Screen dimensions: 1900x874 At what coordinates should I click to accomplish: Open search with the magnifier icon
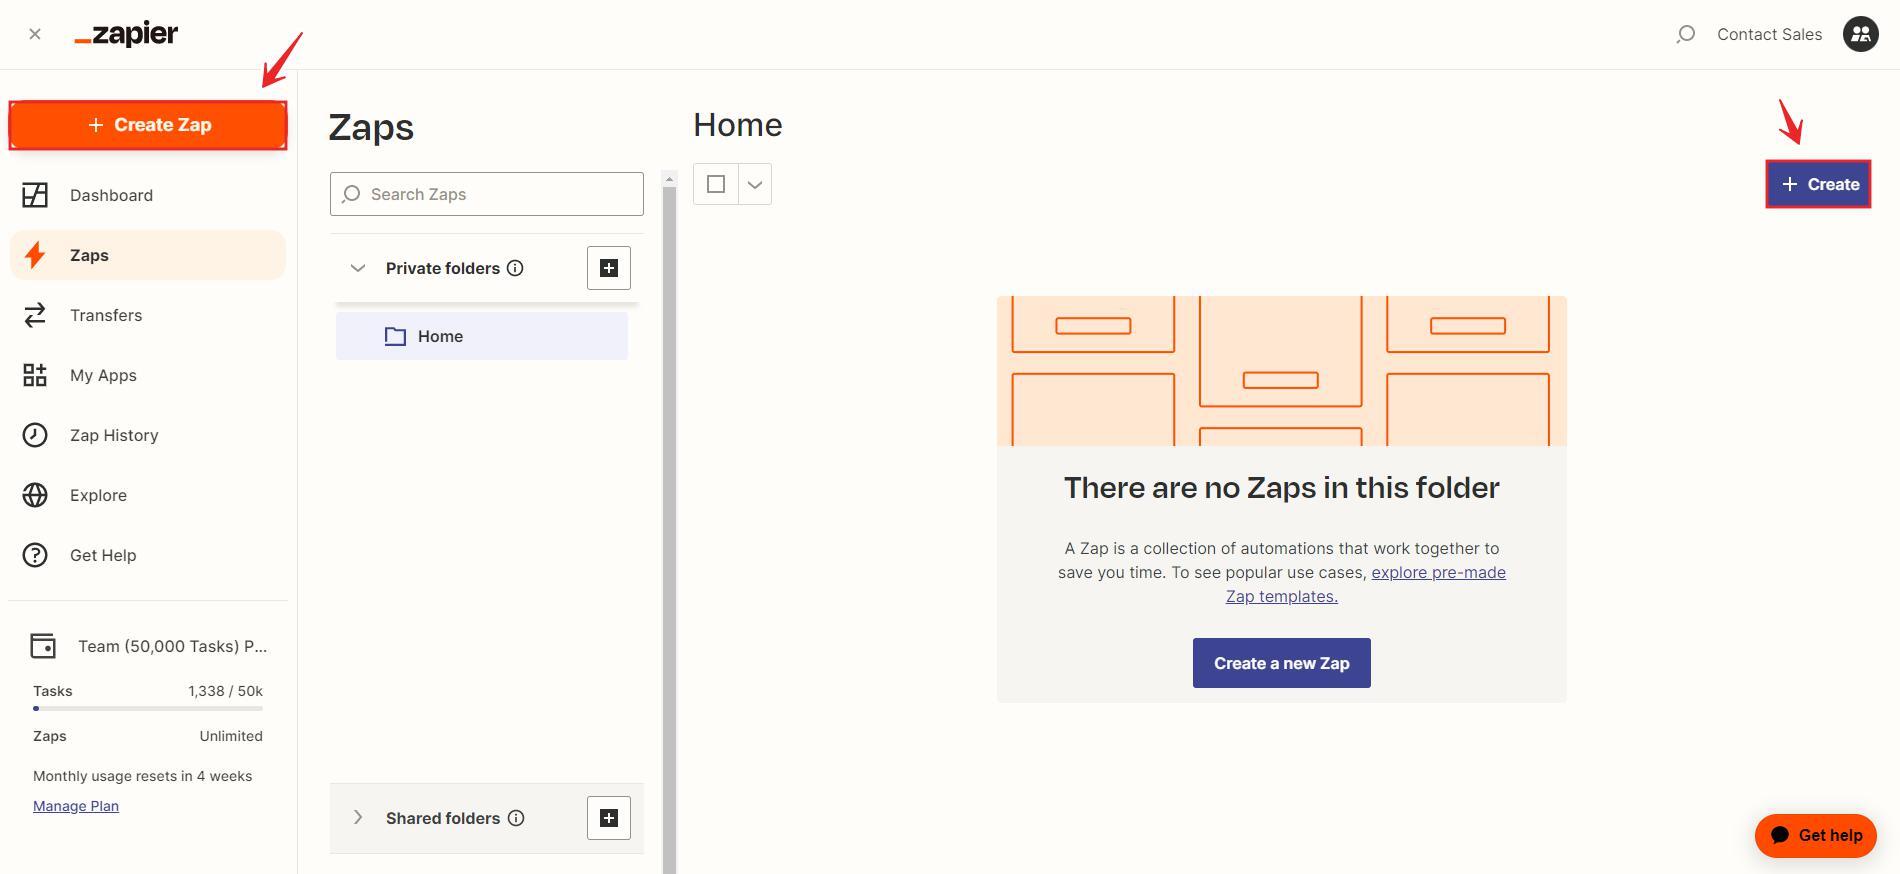(1685, 34)
